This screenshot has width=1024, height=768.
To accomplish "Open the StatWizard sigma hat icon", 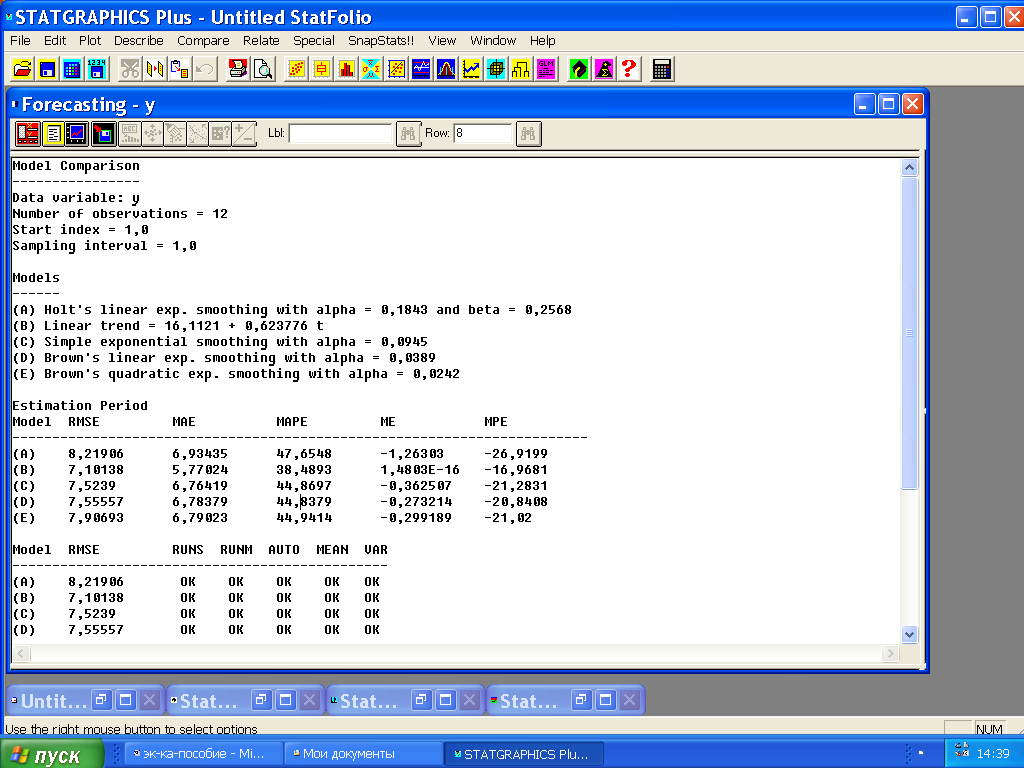I will [x=604, y=69].
